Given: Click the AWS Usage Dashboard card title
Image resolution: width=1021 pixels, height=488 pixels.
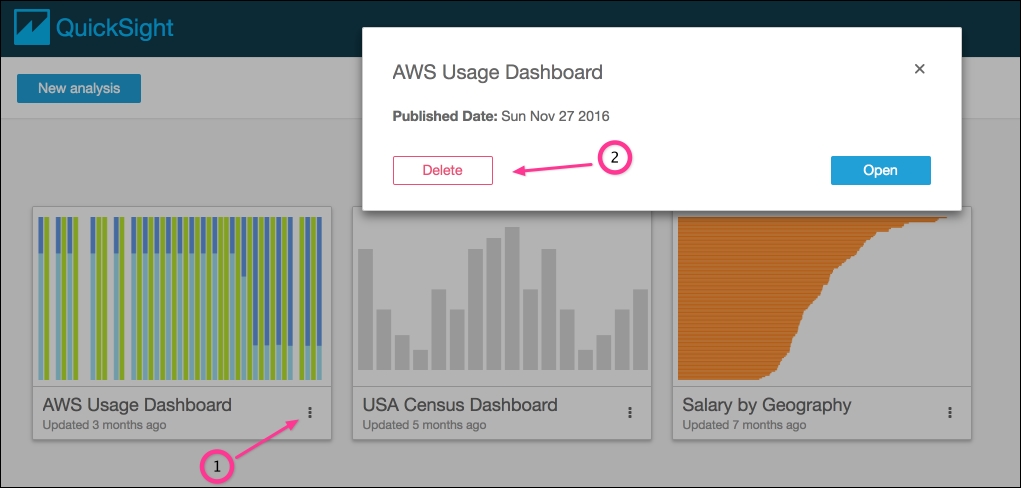Looking at the screenshot, I should click(x=137, y=405).
